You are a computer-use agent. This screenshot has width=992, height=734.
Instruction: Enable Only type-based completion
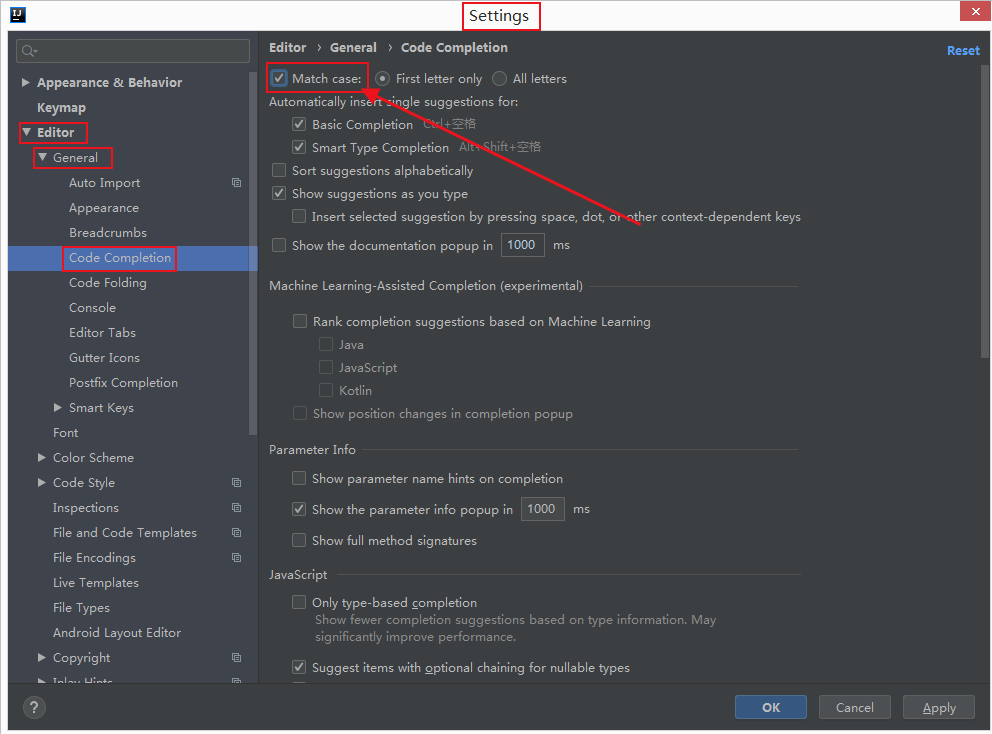299,602
